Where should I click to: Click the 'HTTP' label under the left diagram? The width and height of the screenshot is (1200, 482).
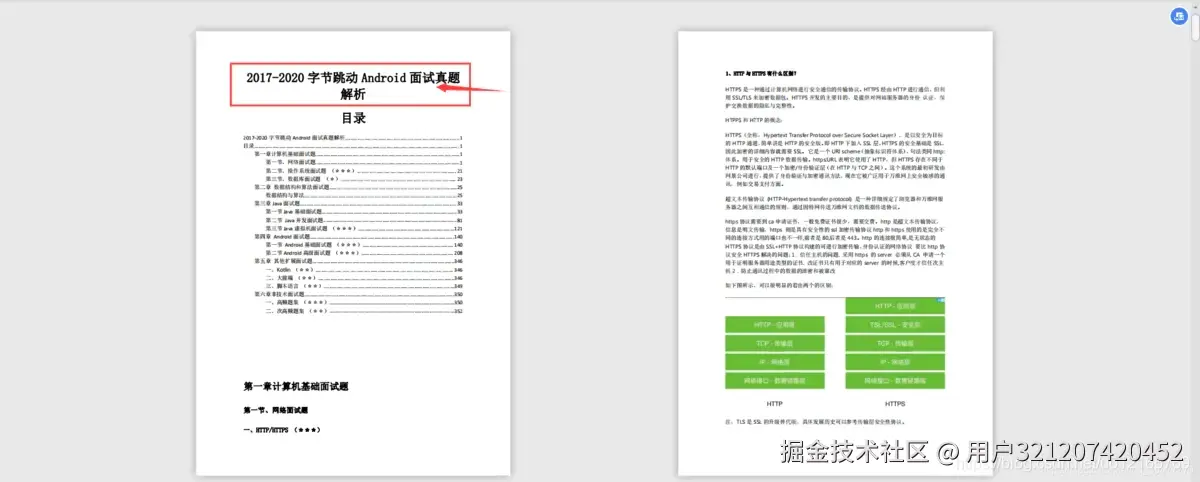pos(775,403)
